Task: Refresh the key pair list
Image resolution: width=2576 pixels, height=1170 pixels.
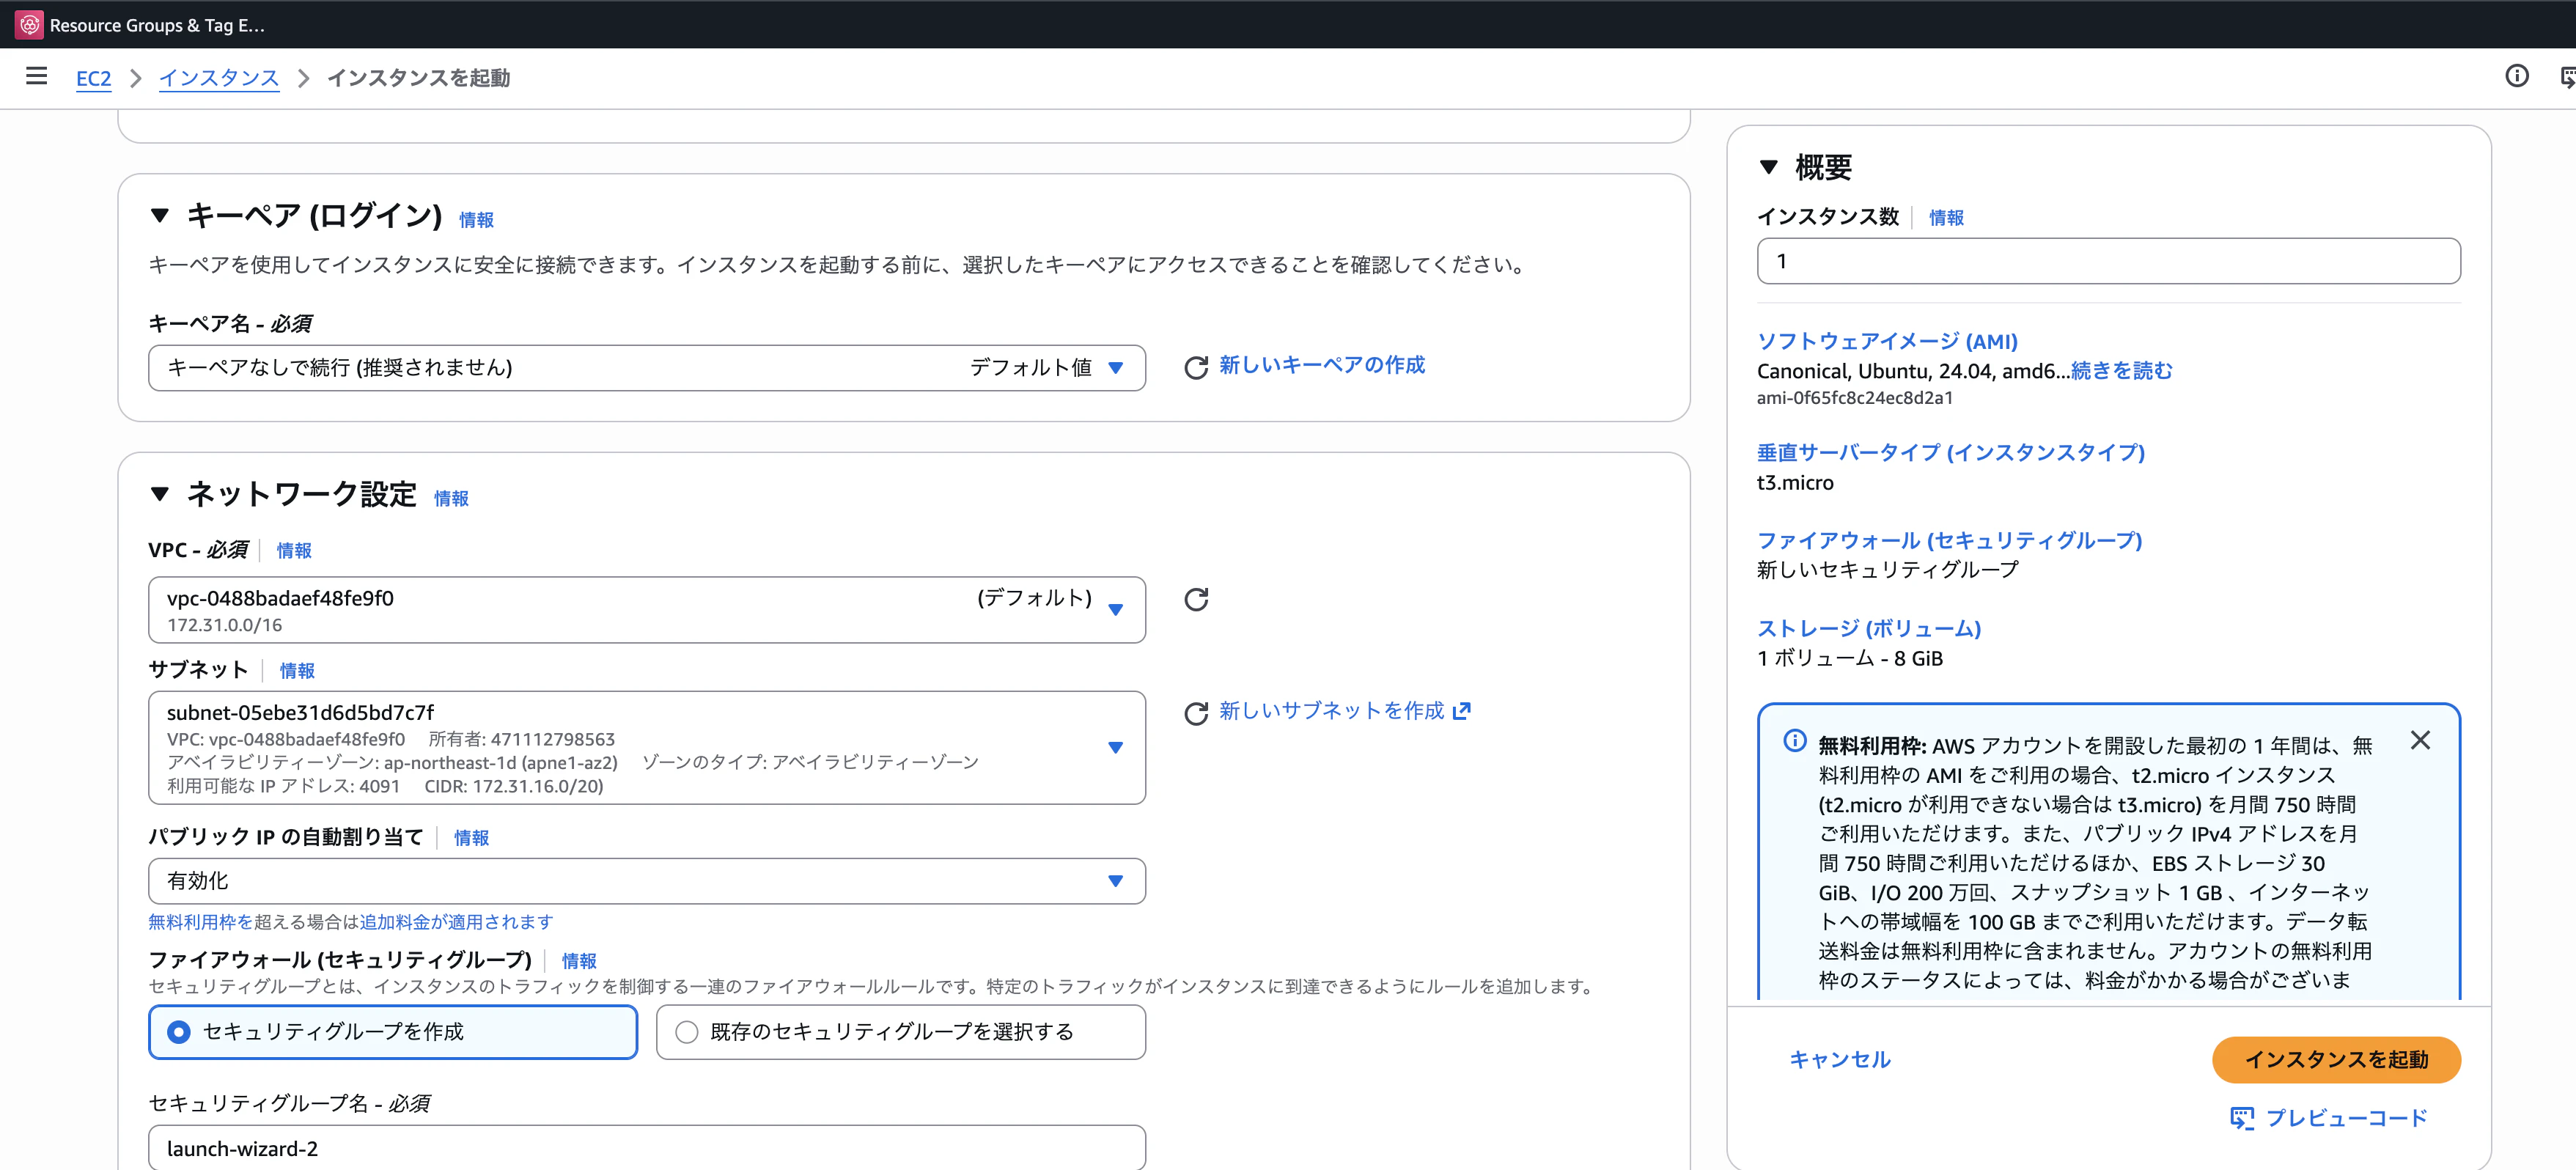Action: [x=1196, y=366]
